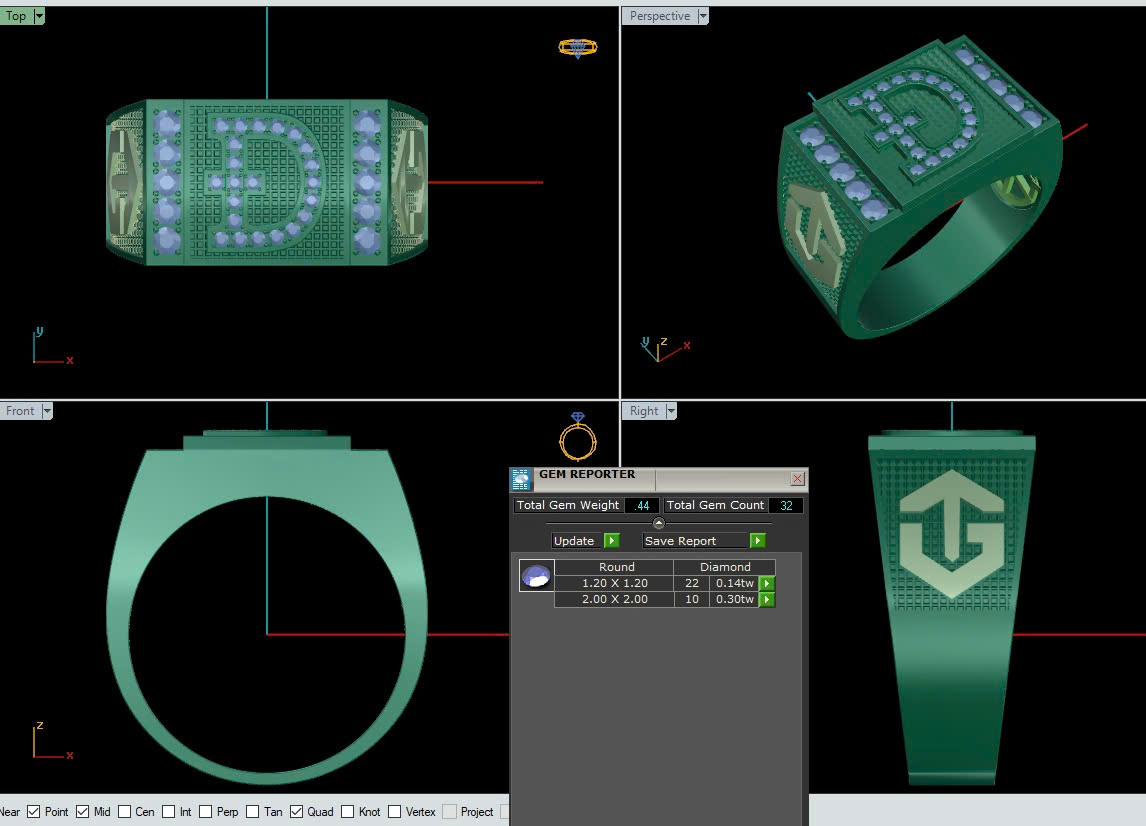1146x826 pixels.
Task: Click green arrow on the 1.20 X 1.20 row
Action: point(767,584)
